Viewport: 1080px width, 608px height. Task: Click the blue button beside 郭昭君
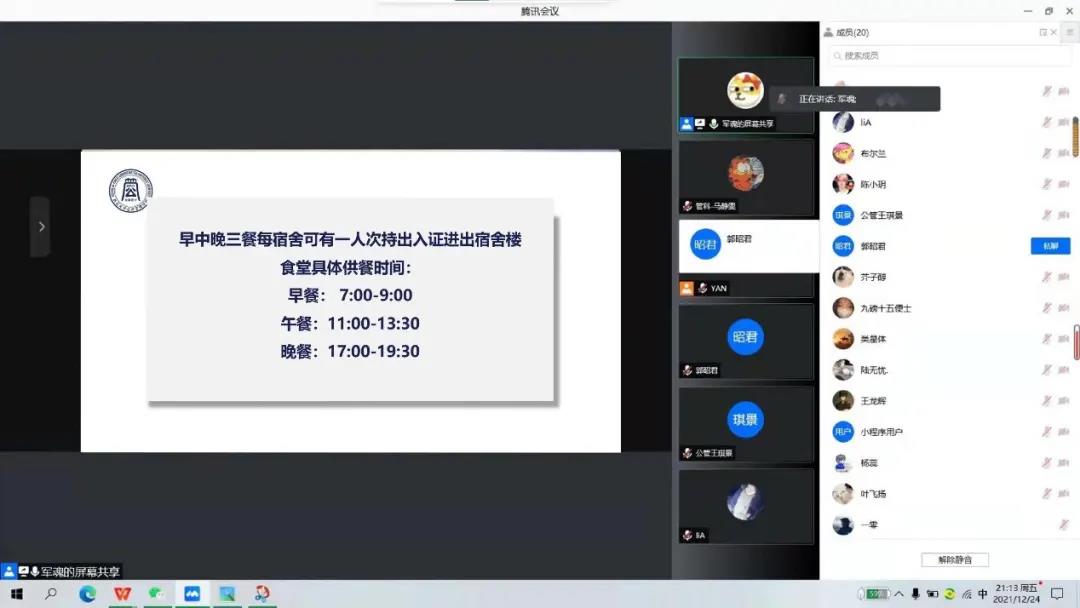pyautogui.click(x=1050, y=246)
